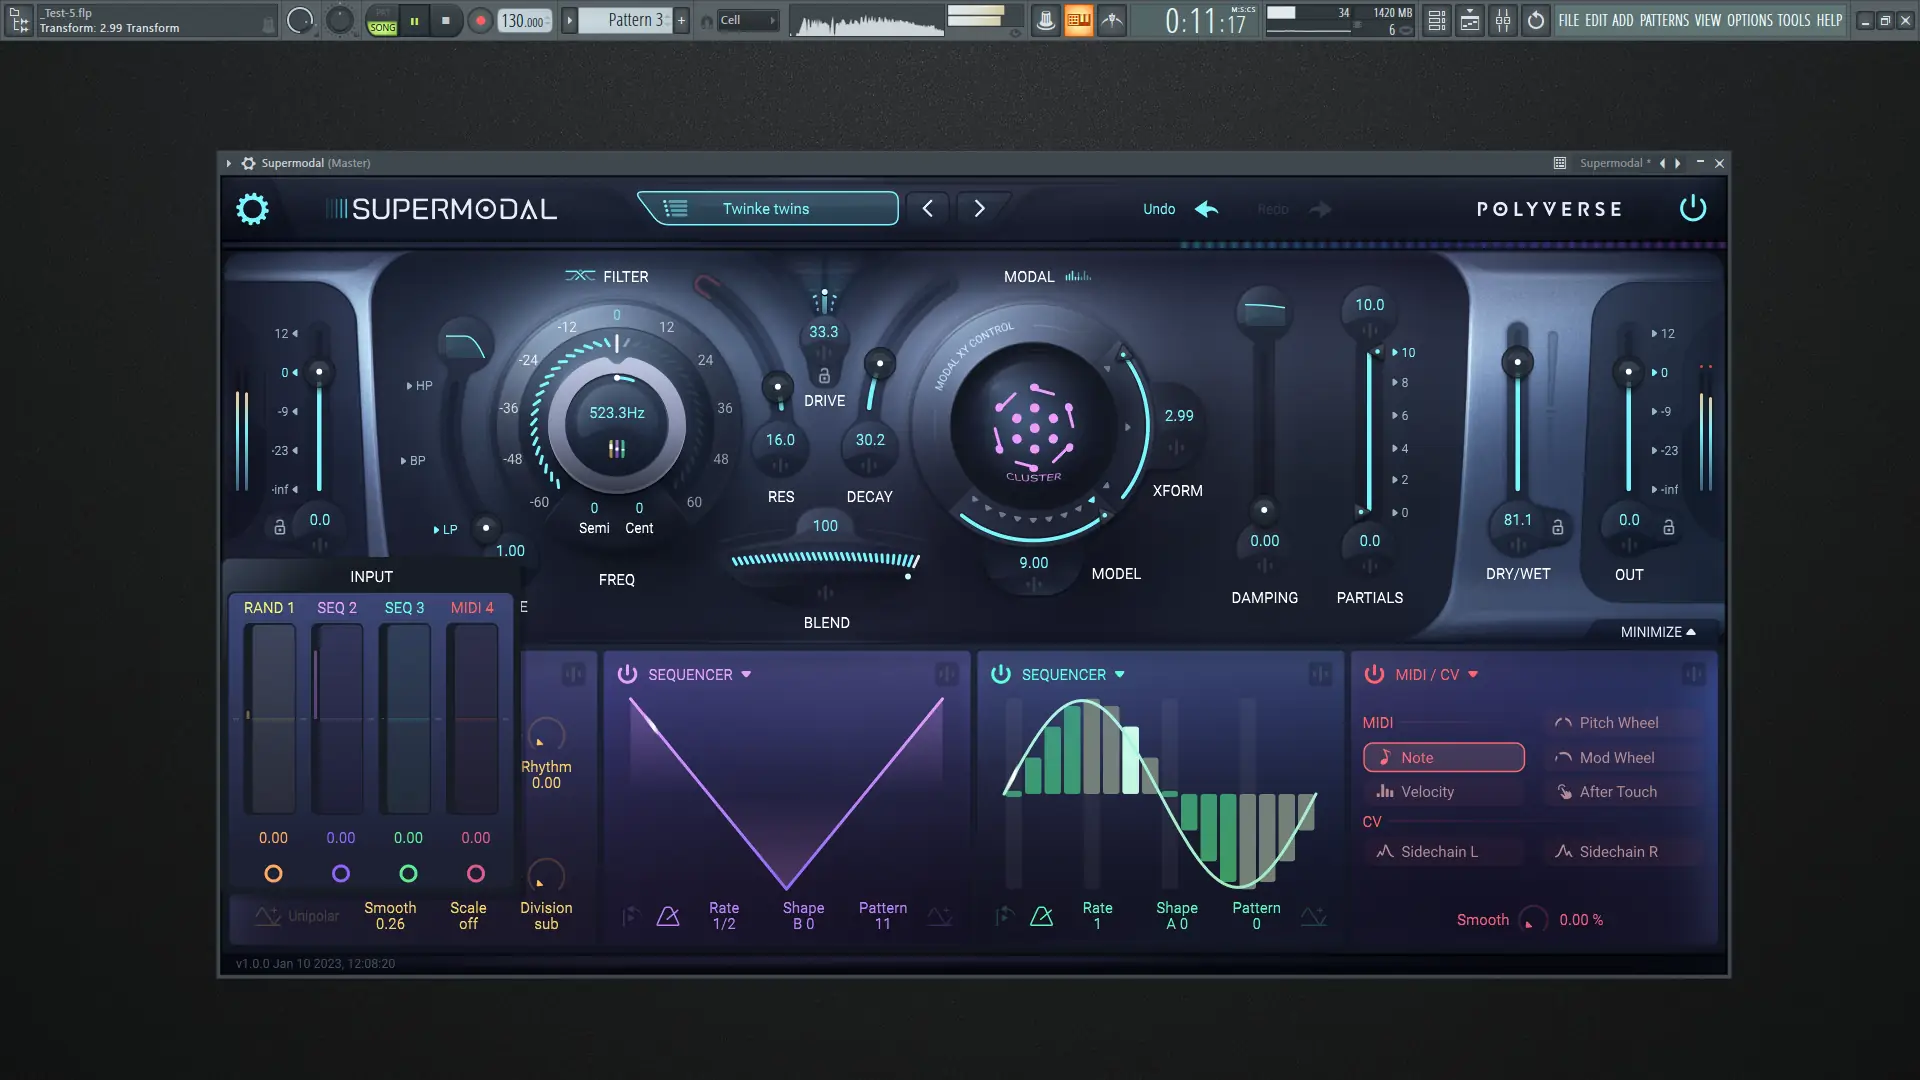
Task: Click the Drive lock icon
Action: point(824,376)
